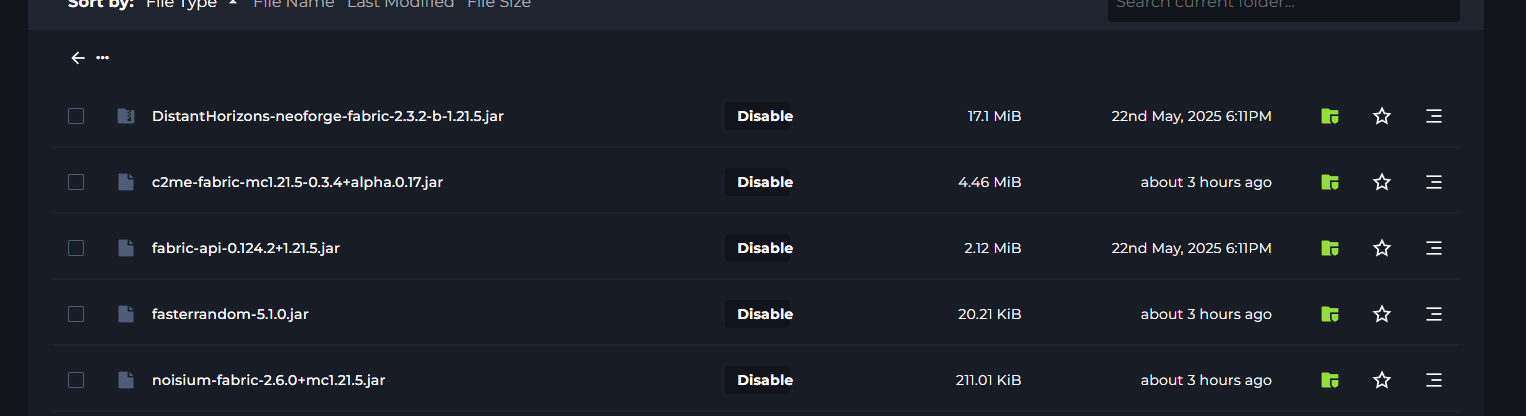Star the fasterrandom-5.1.0.jar file

tap(1382, 314)
